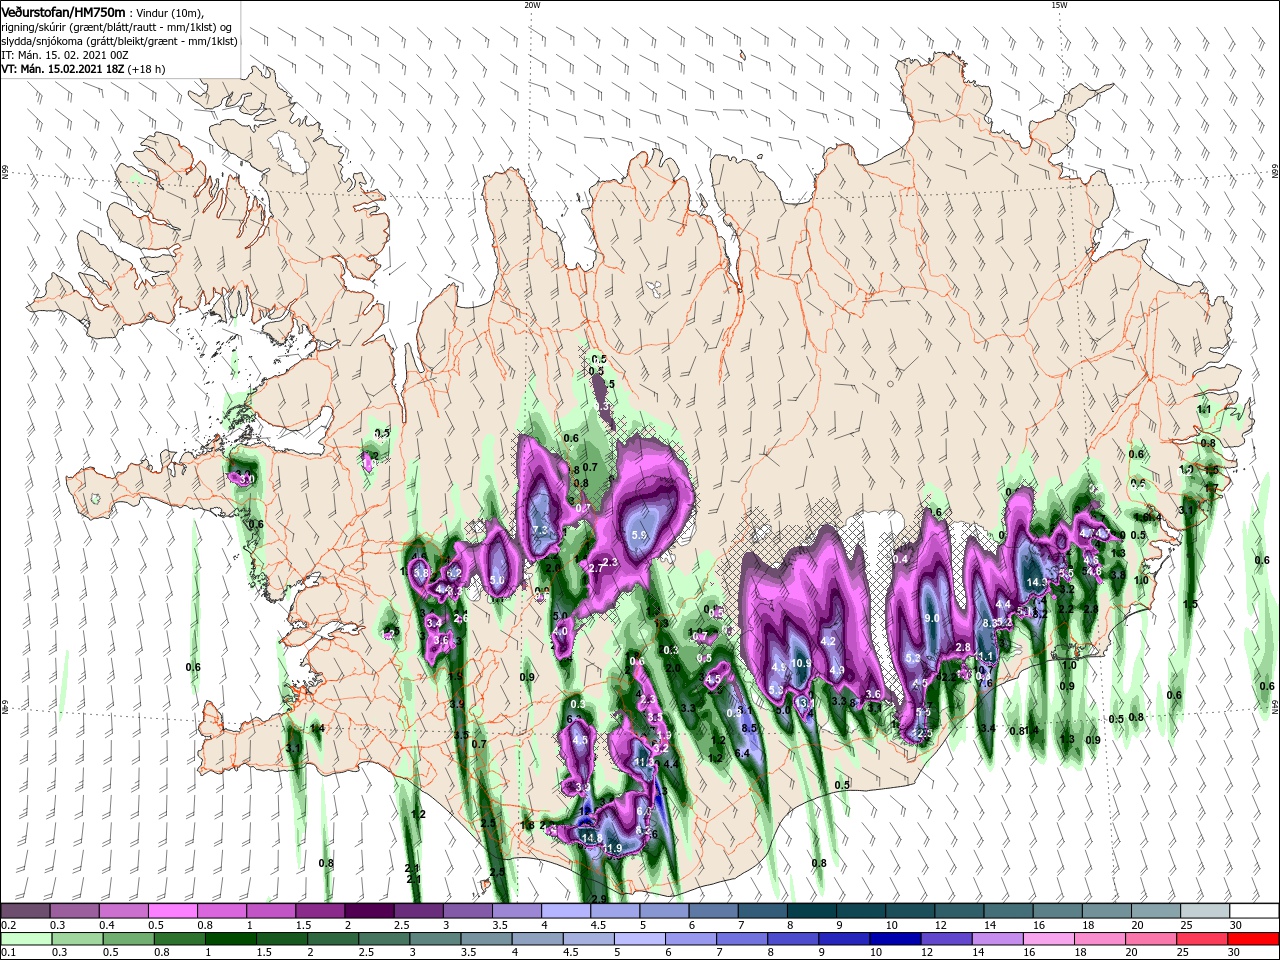Click the orchid 14 rain legend swatch
The height and width of the screenshot is (960, 1280).
(997, 939)
